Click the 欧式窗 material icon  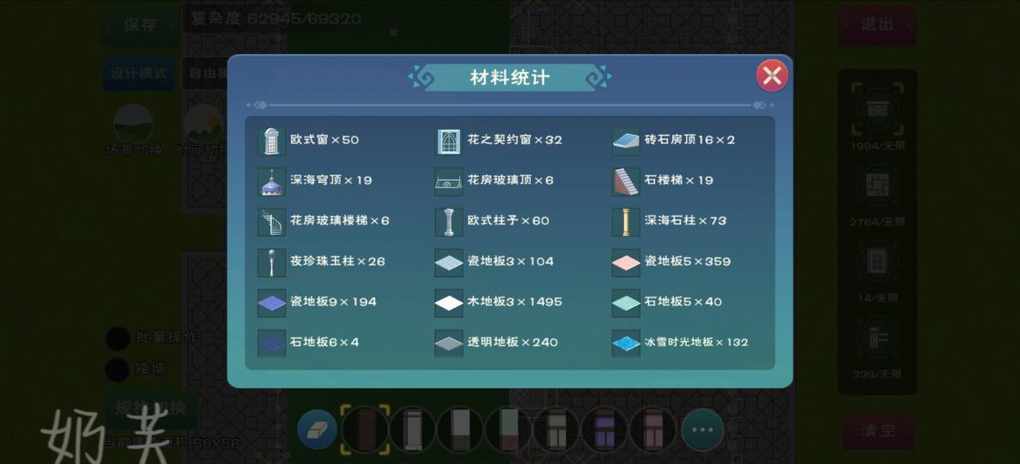271,141
